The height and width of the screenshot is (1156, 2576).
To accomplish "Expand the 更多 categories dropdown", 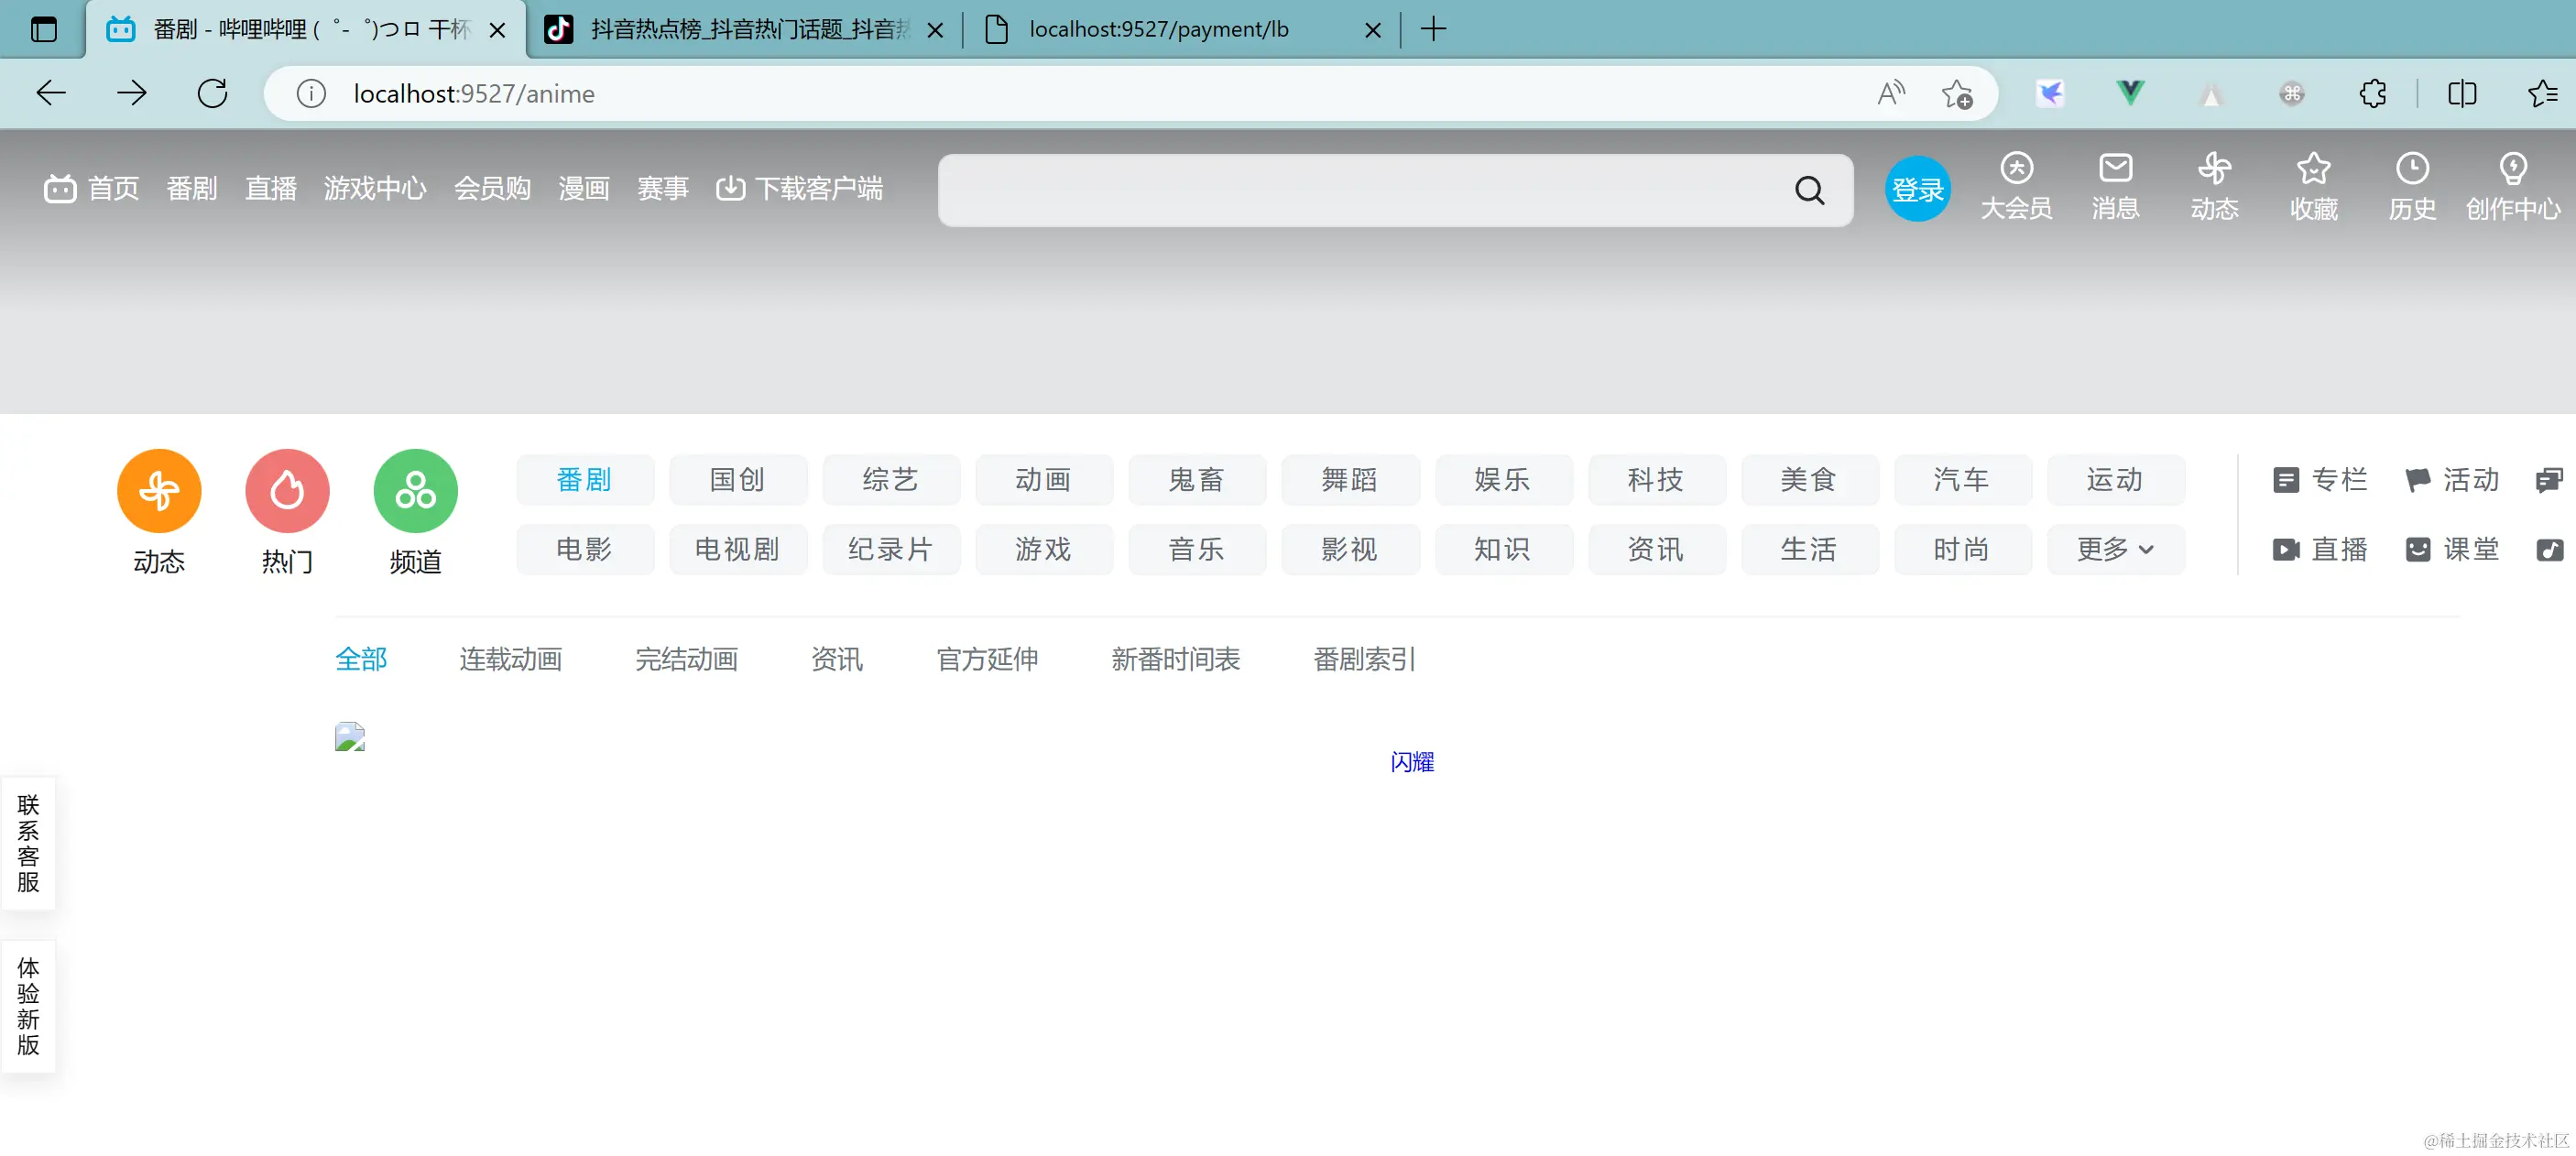I will (2115, 549).
